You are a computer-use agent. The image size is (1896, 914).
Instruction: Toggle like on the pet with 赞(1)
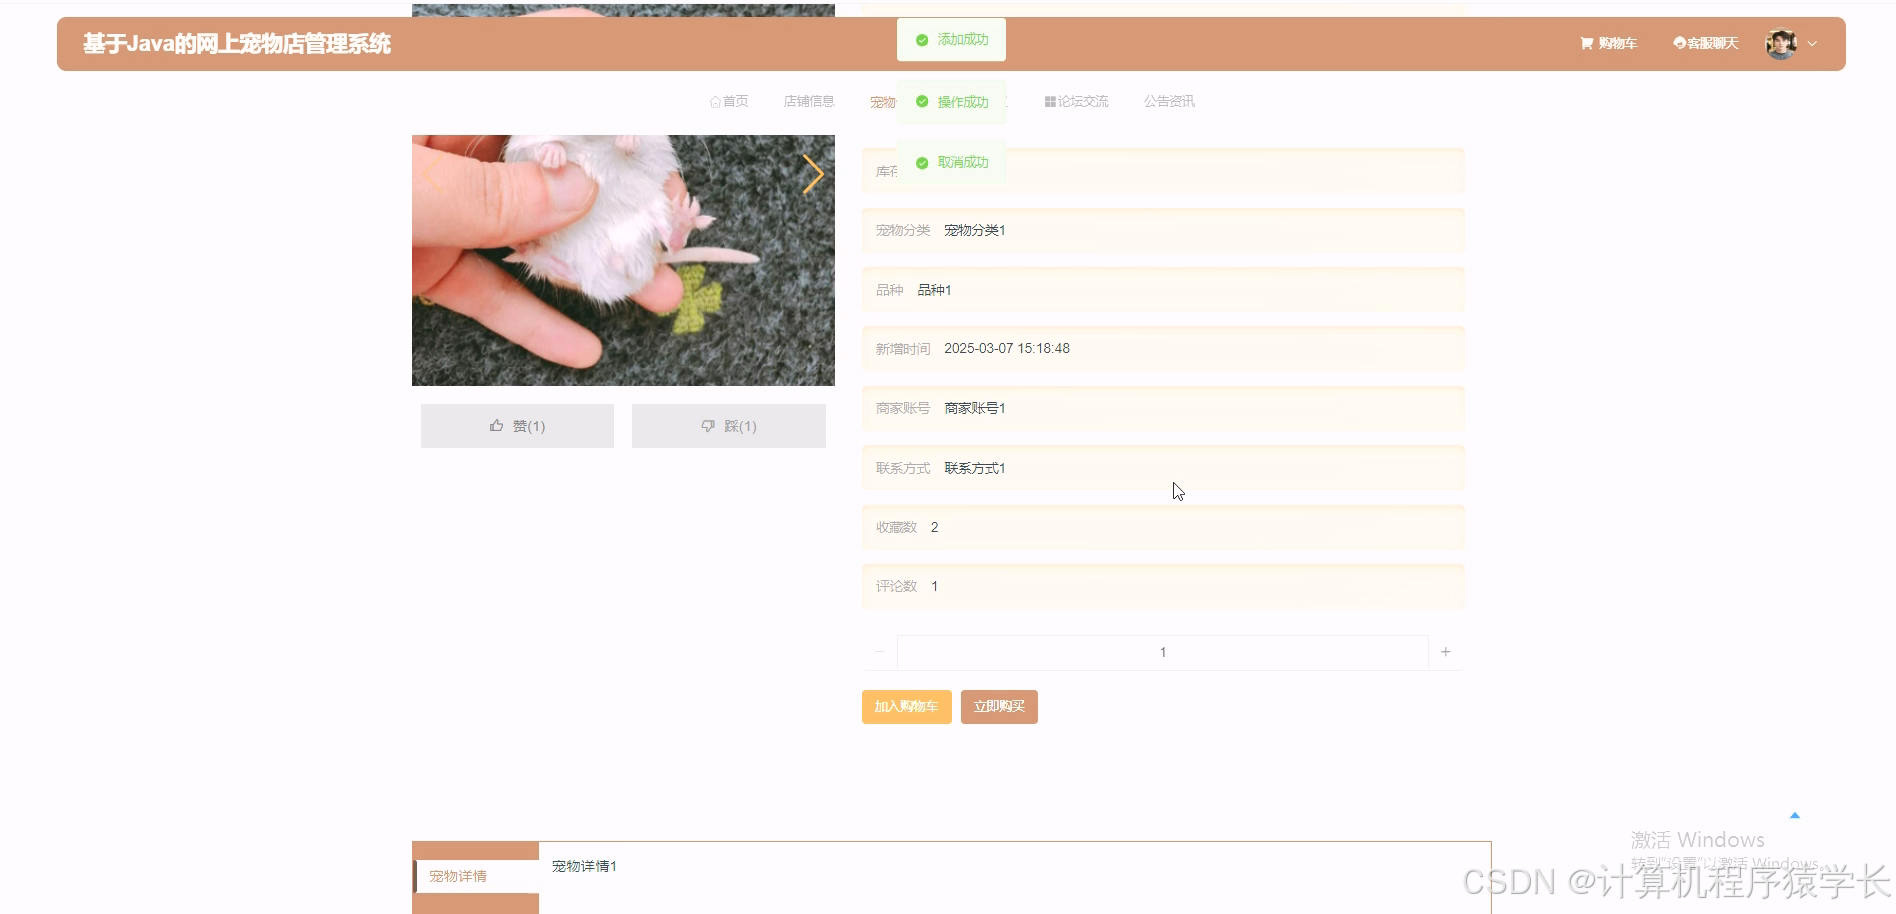click(516, 425)
